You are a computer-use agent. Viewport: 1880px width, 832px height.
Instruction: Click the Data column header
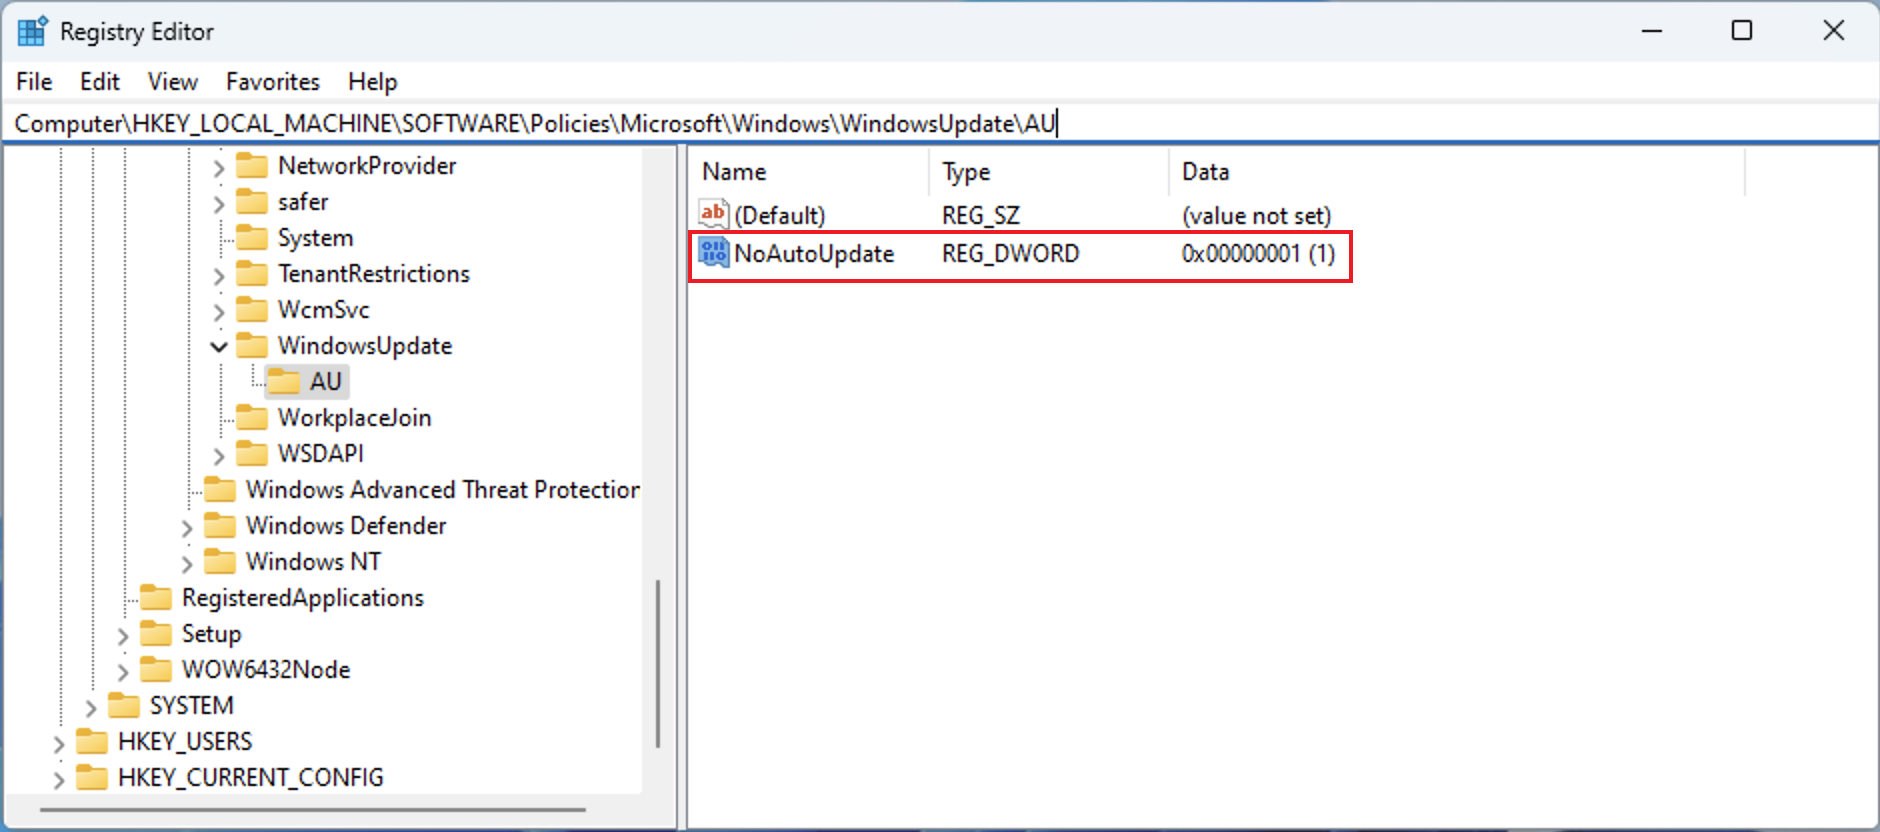click(1205, 172)
